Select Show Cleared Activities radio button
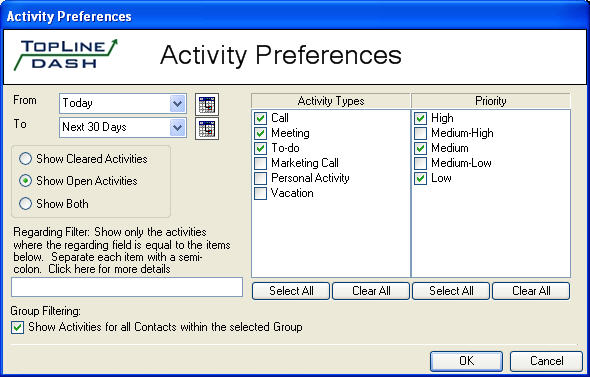This screenshot has width=590, height=377. pos(25,159)
